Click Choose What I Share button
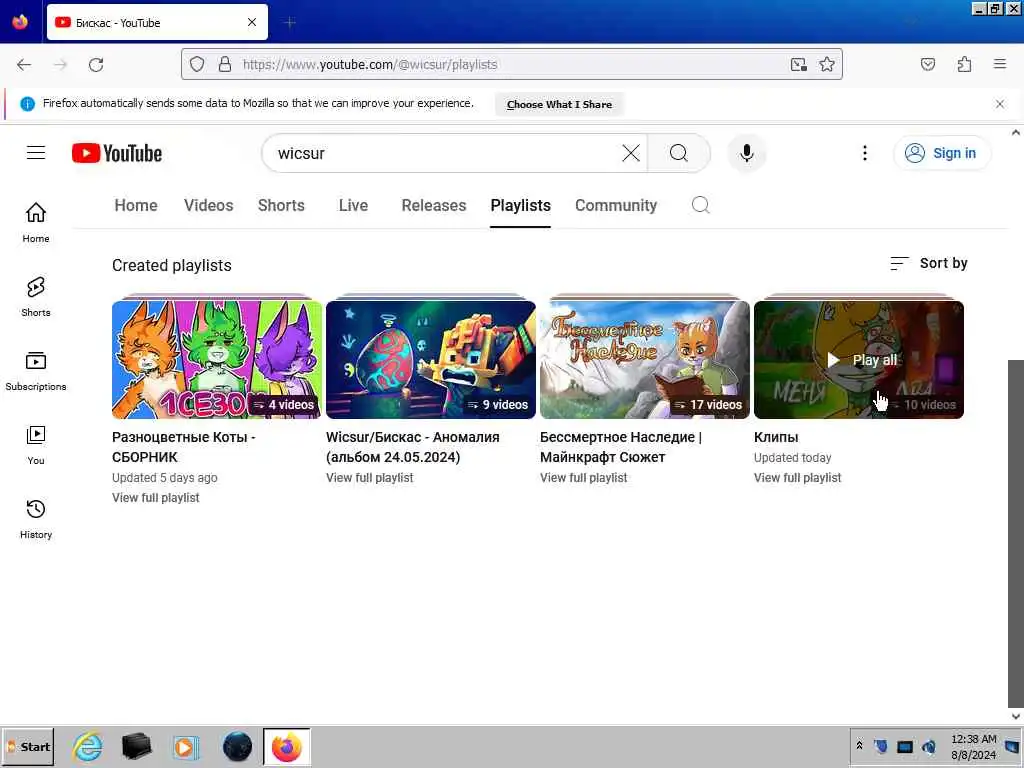The image size is (1024, 768). tap(559, 104)
